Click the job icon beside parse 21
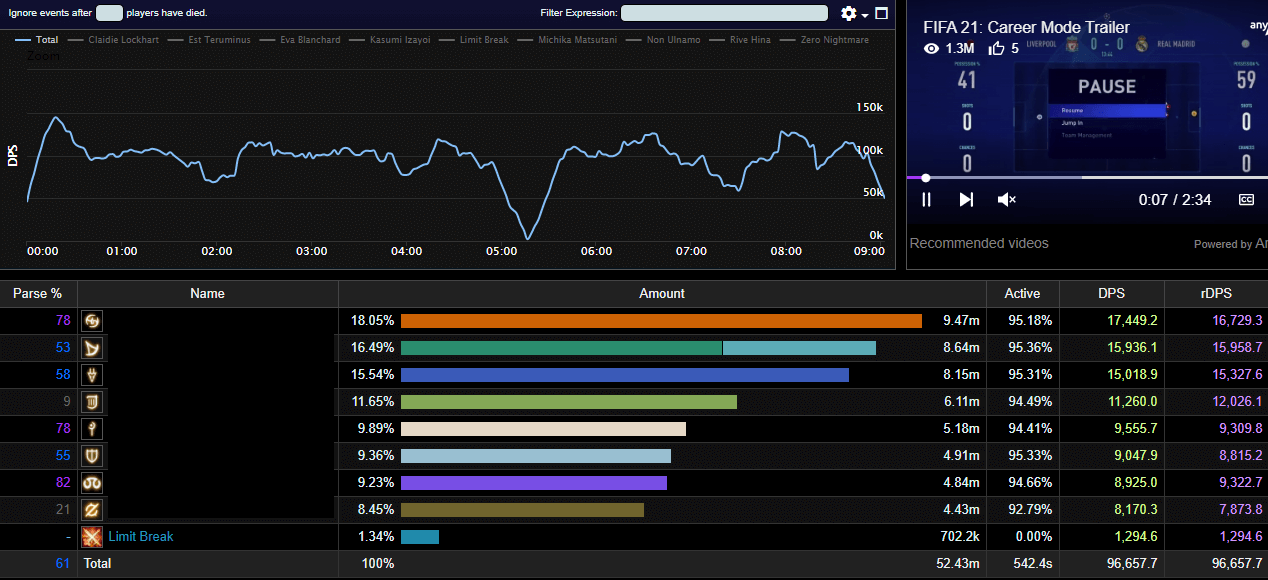Viewport: 1268px width, 580px height. [x=92, y=510]
